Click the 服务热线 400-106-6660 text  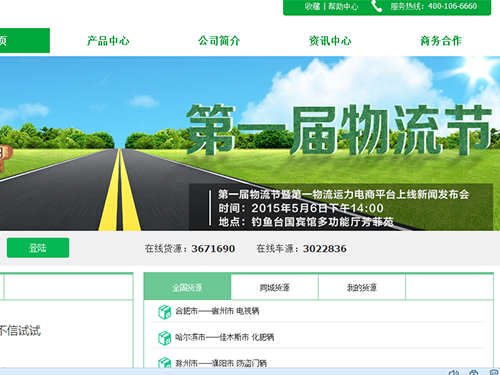(x=434, y=6)
